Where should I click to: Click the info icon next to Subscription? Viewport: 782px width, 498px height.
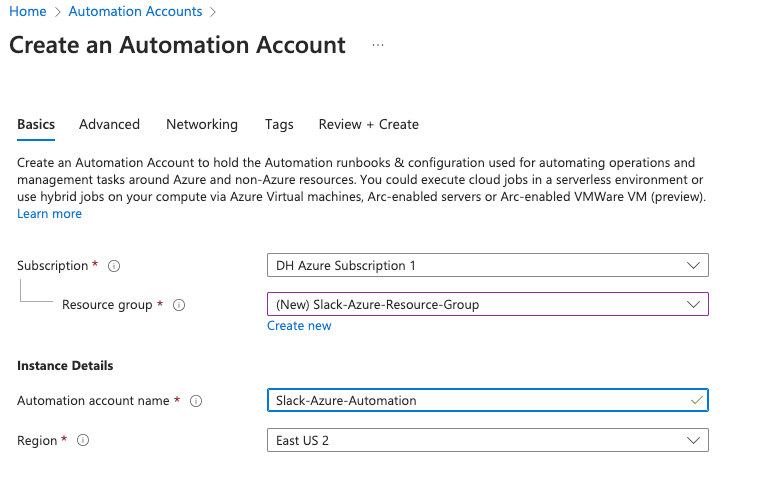tap(114, 266)
